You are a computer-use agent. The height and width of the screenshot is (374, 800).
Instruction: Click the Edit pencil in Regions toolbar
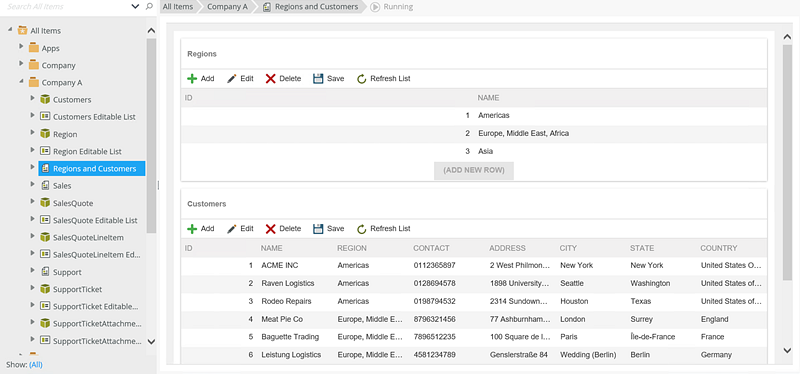[x=232, y=79]
